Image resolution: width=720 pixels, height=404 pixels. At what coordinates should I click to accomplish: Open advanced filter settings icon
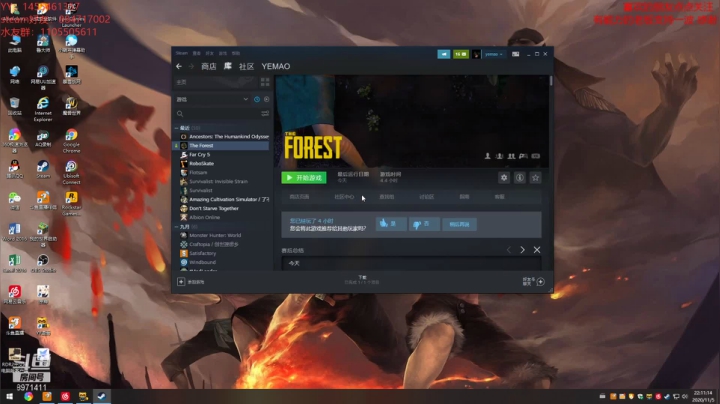click(x=265, y=113)
